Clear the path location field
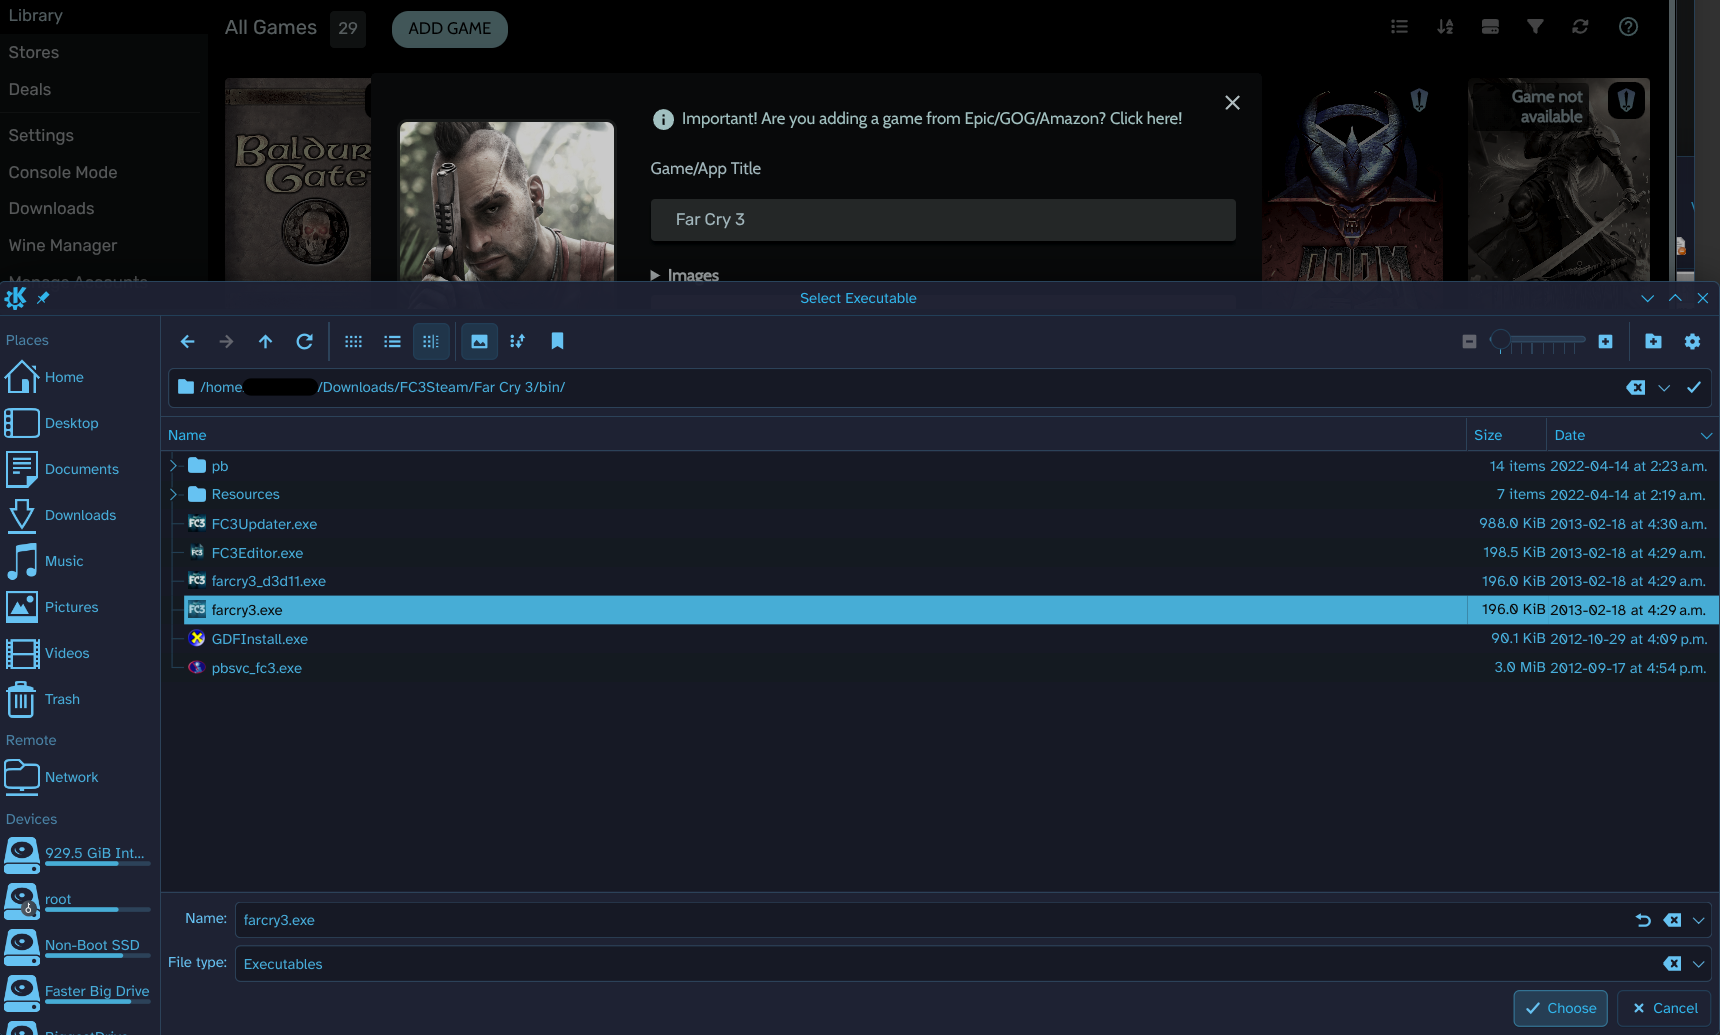This screenshot has width=1720, height=1035. [x=1636, y=388]
